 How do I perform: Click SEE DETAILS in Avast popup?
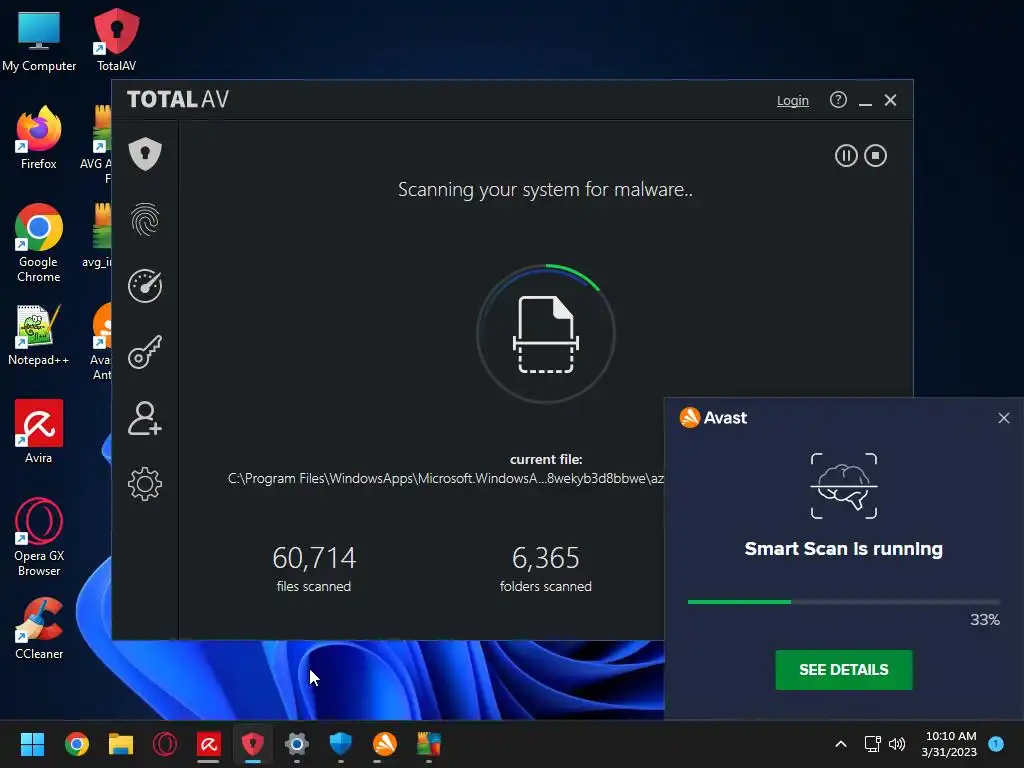(x=844, y=669)
